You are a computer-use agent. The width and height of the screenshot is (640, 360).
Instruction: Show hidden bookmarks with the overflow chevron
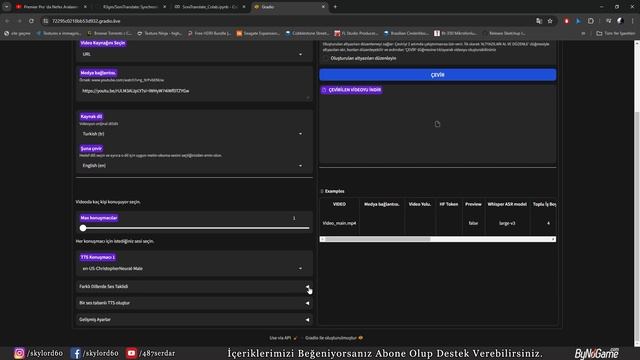(x=583, y=33)
